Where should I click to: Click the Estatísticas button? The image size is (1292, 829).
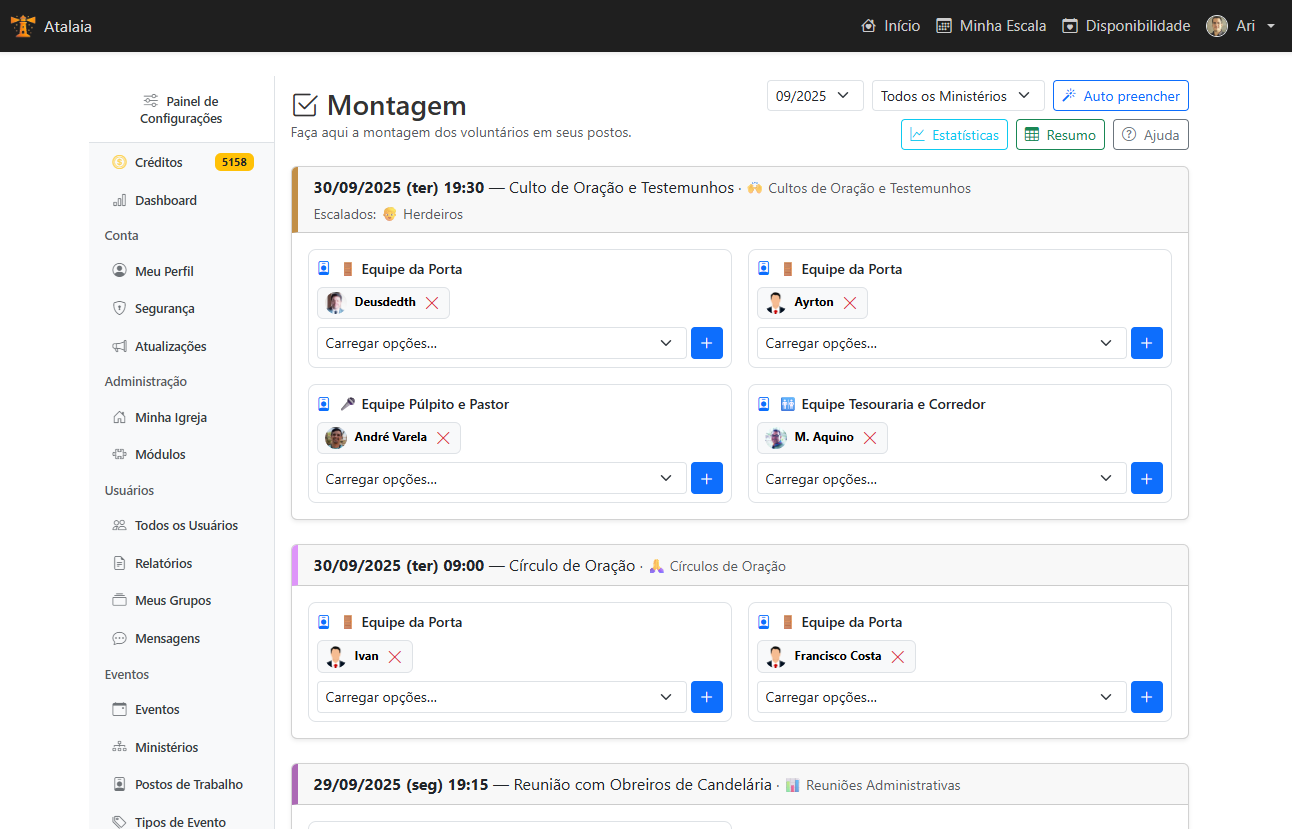(x=954, y=135)
